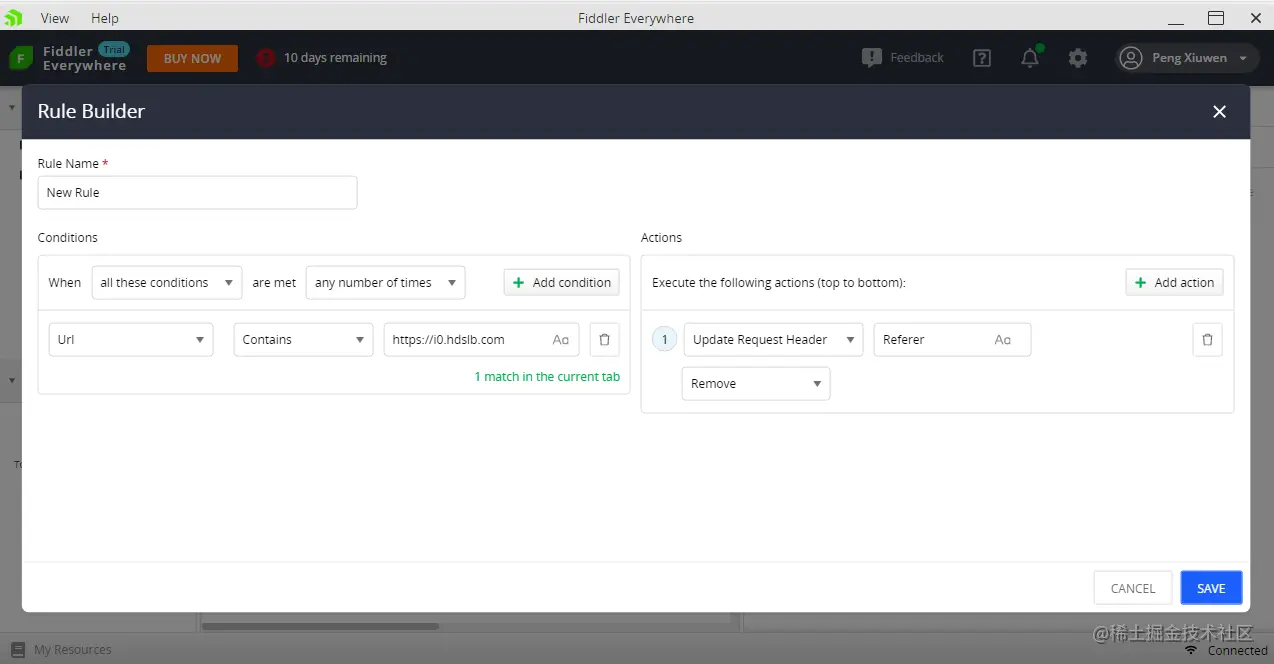Open the help question mark icon
The width and height of the screenshot is (1274, 664).
[x=982, y=58]
